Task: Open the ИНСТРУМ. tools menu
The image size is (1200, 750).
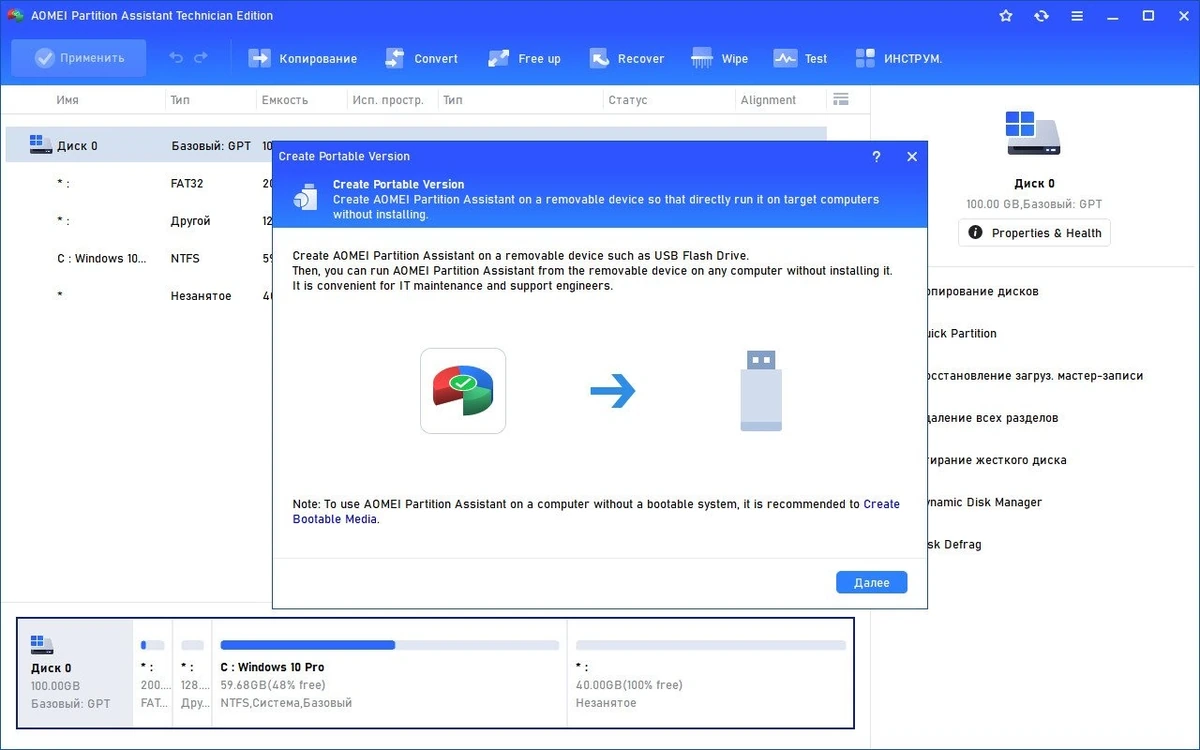Action: pos(899,58)
